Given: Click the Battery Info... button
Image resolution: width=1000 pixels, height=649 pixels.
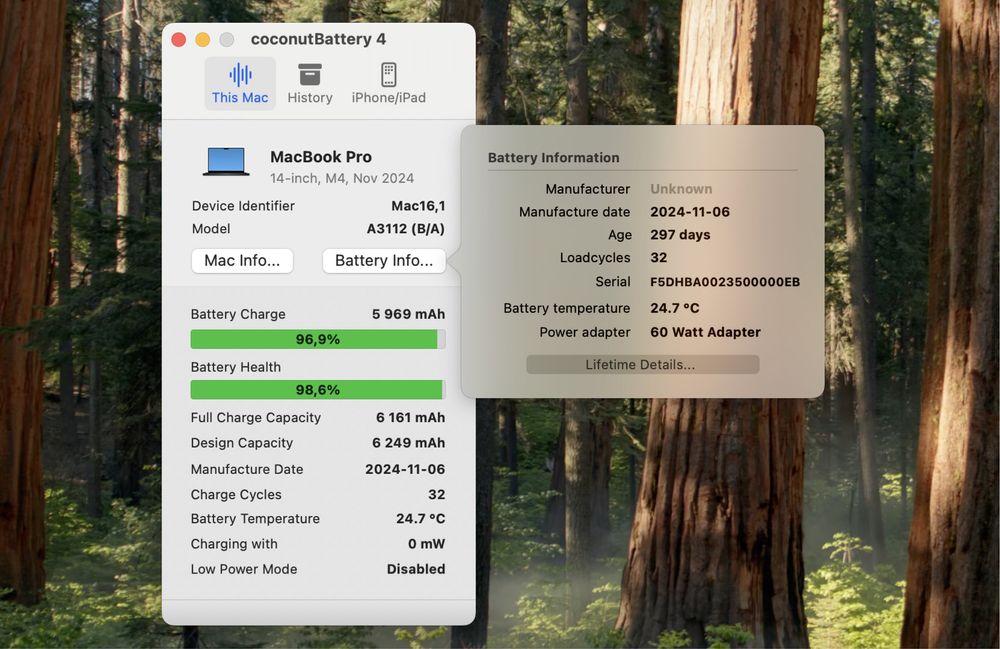Looking at the screenshot, I should [384, 261].
